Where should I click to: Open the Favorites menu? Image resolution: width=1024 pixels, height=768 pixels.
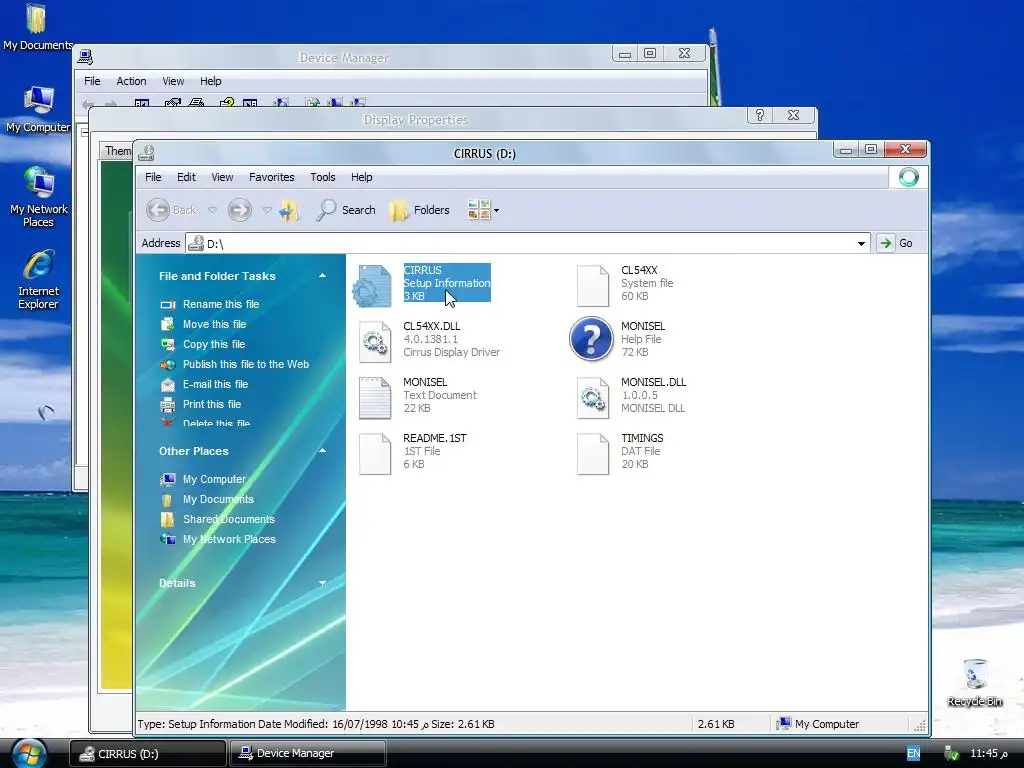click(272, 177)
